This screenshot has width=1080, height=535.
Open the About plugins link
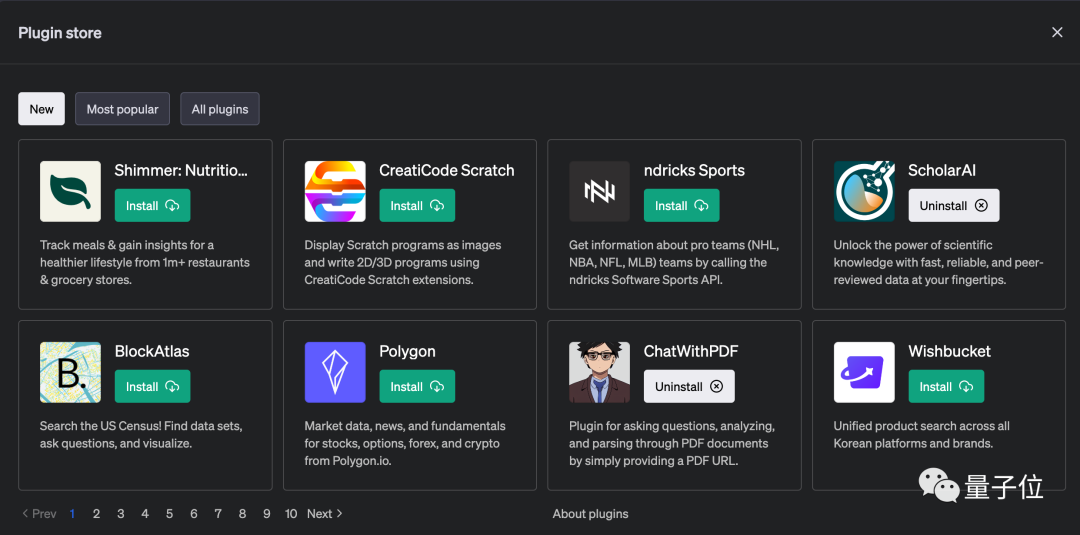591,514
